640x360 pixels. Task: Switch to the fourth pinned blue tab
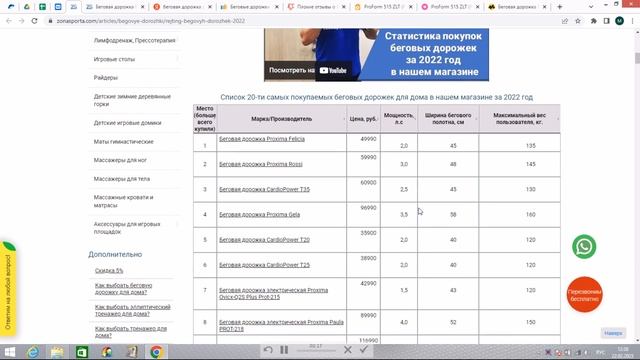point(58,7)
